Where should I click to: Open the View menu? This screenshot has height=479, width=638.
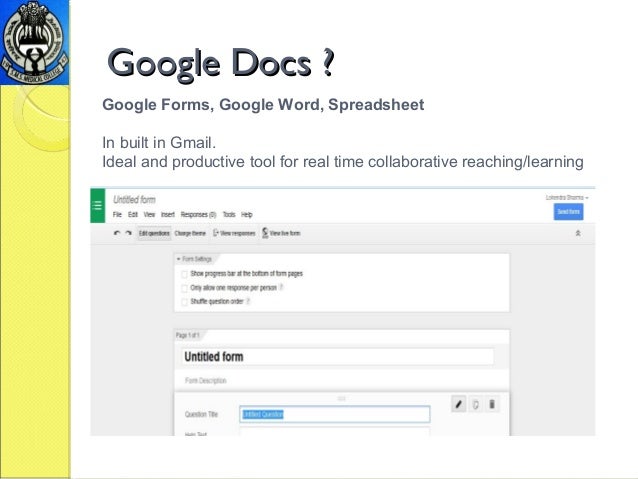149,214
